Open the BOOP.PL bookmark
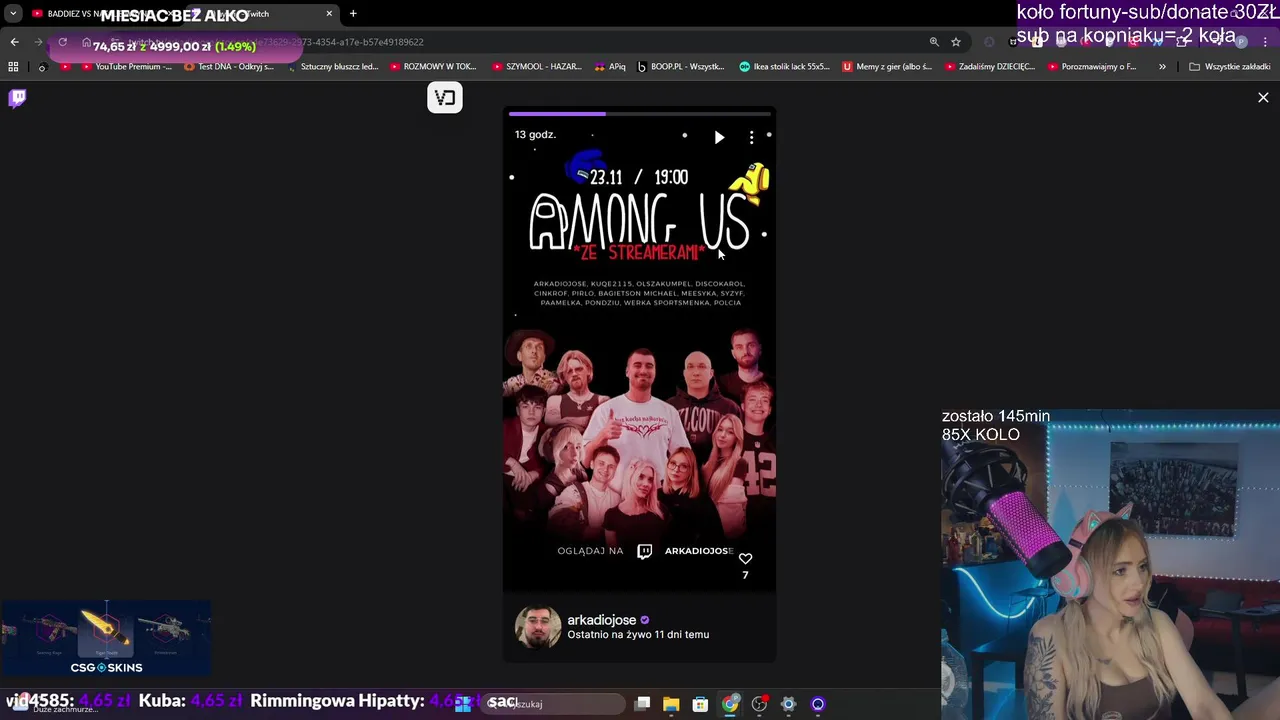This screenshot has width=1280, height=720. [x=681, y=67]
